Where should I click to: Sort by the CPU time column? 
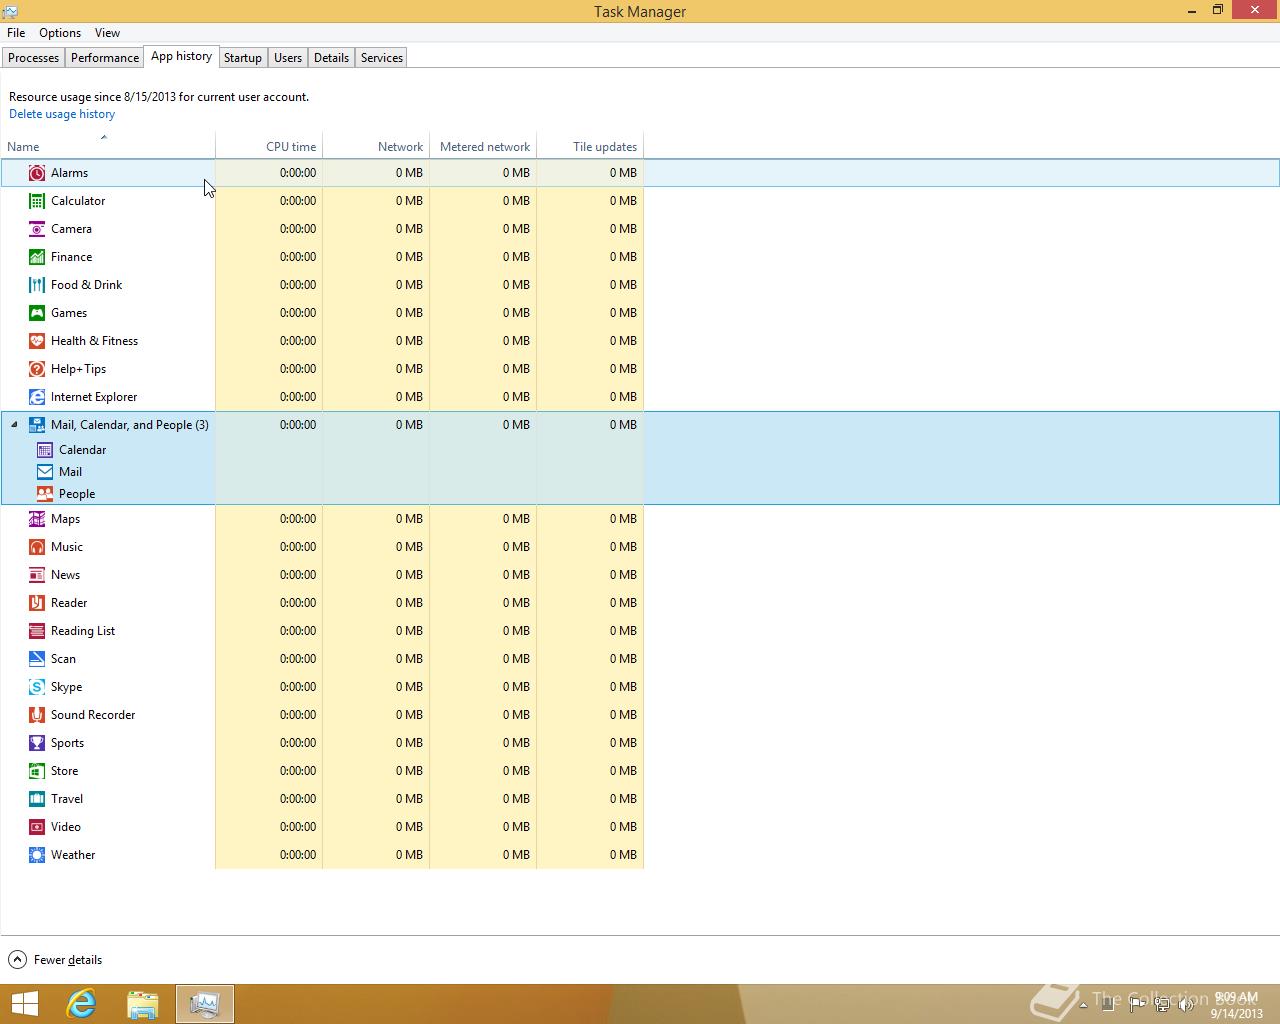point(269,146)
